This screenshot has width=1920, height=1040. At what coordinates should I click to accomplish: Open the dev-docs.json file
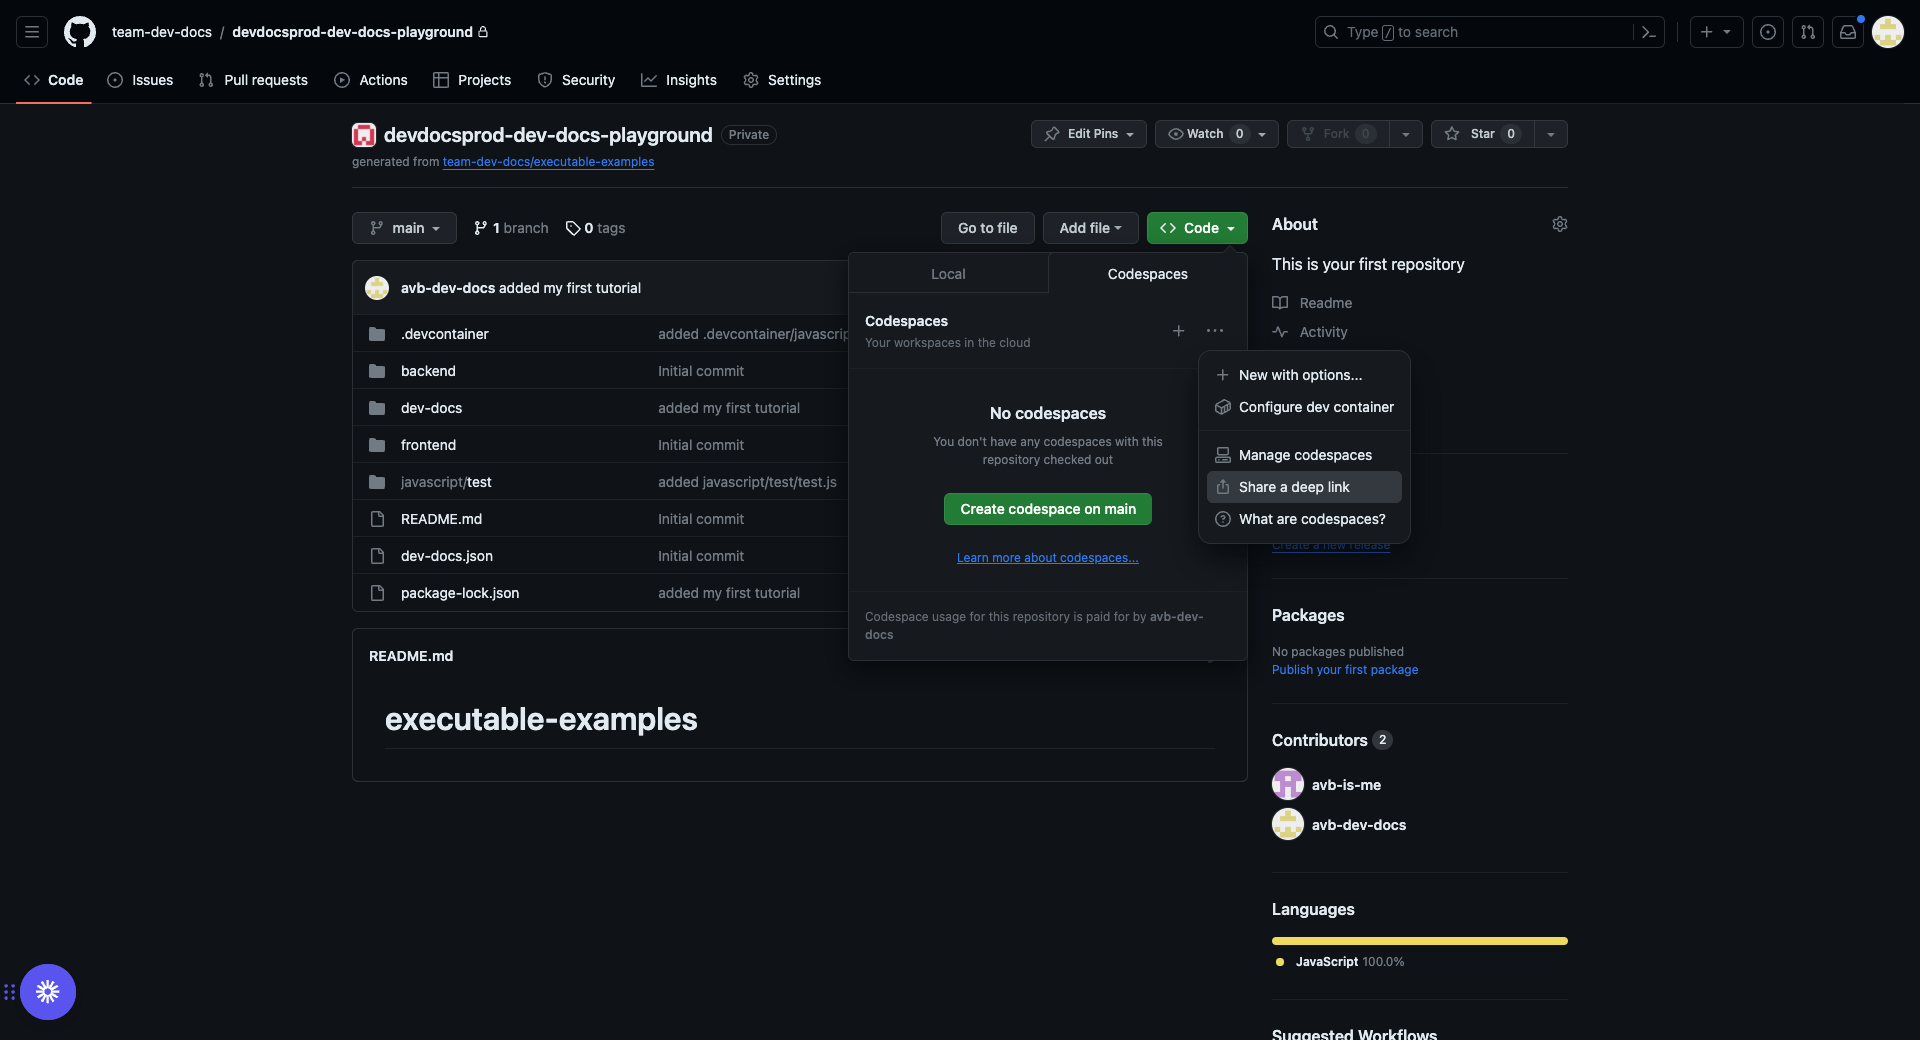446,555
